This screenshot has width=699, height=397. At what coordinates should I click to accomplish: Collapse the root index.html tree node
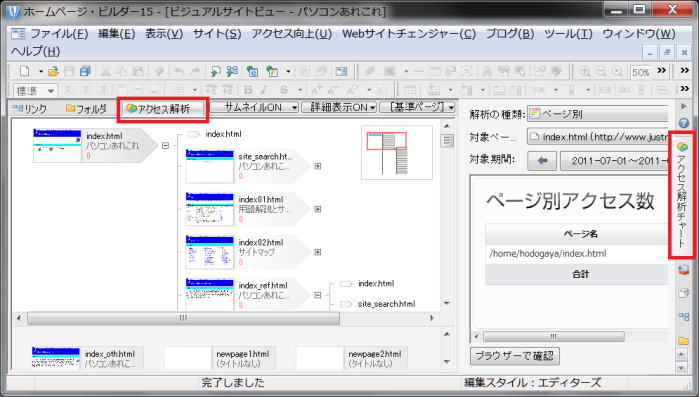point(165,145)
